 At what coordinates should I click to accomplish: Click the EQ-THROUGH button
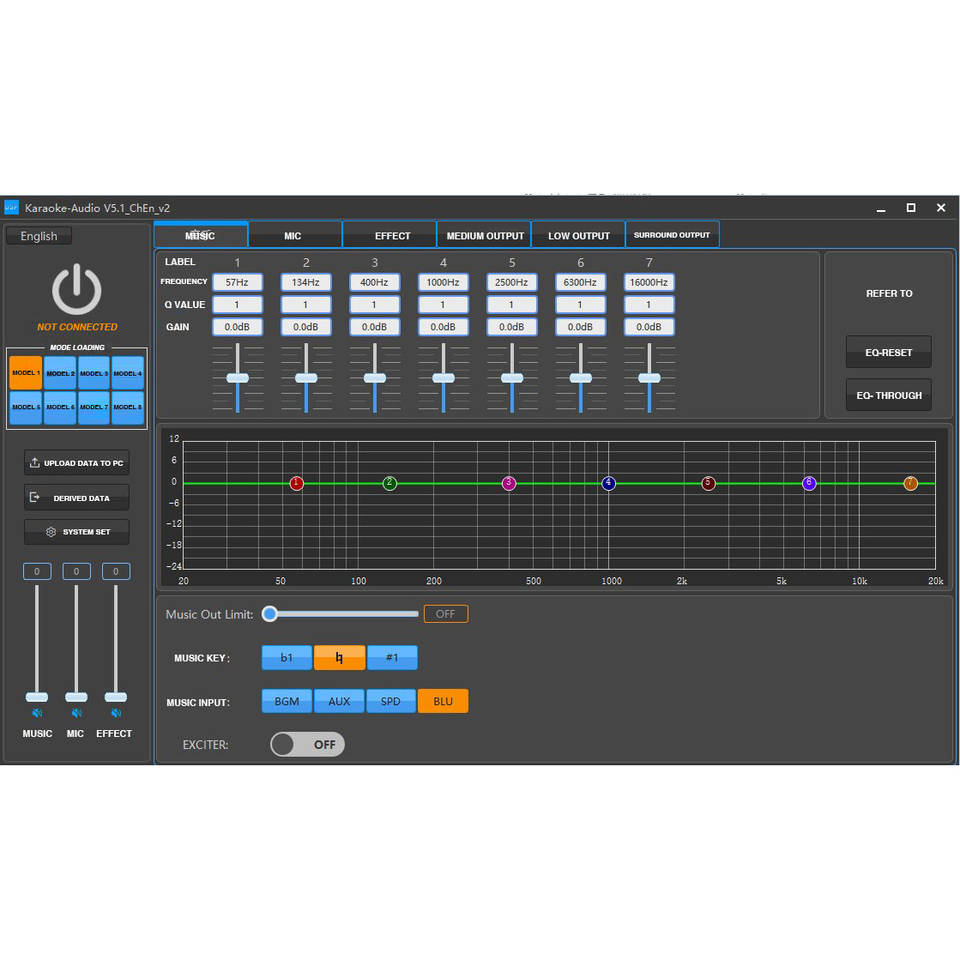pyautogui.click(x=889, y=395)
